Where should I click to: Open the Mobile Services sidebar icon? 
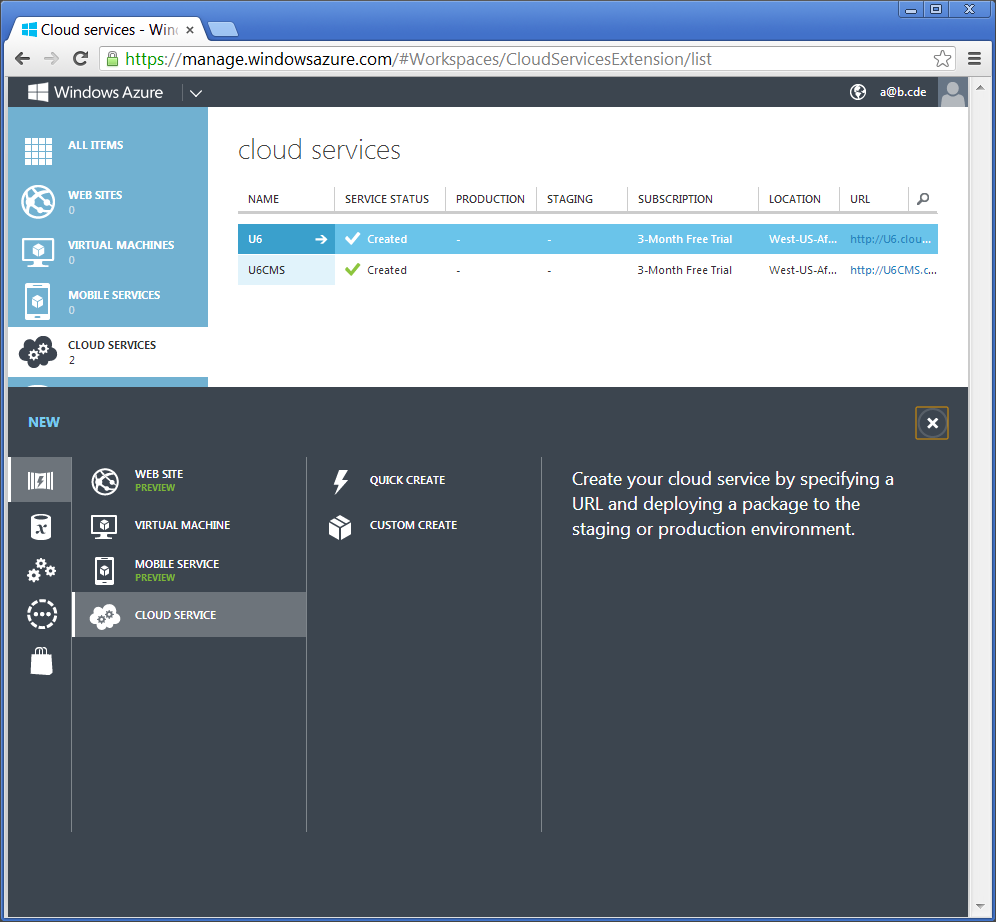pyautogui.click(x=38, y=301)
